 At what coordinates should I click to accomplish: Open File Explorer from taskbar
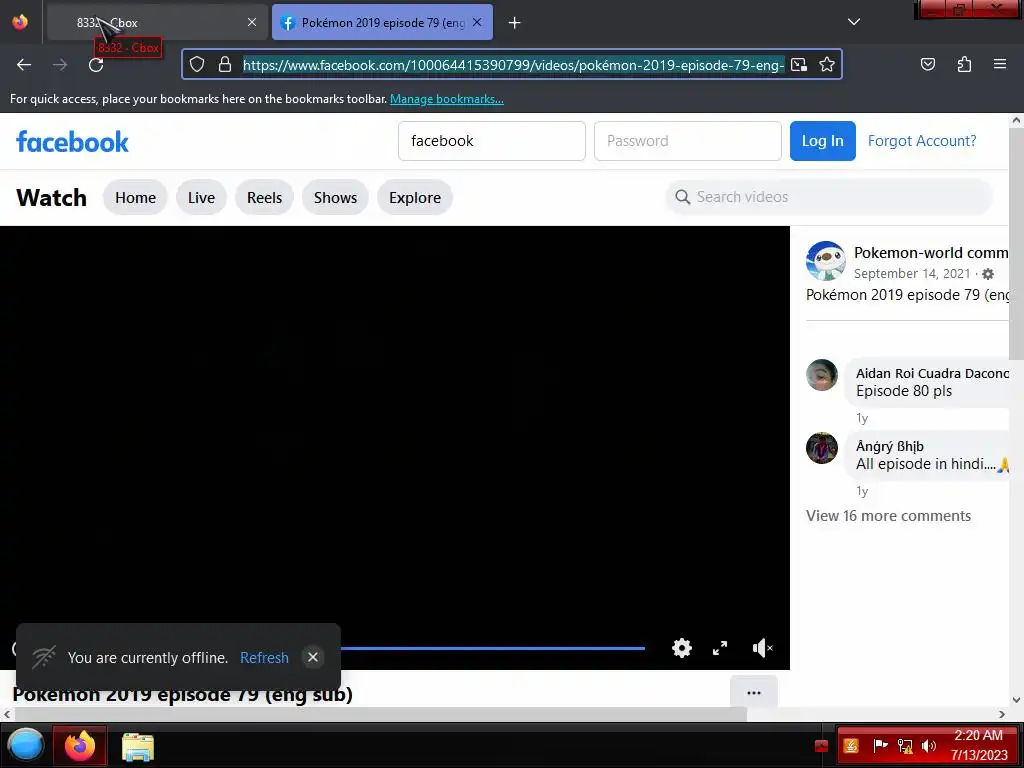(x=137, y=746)
